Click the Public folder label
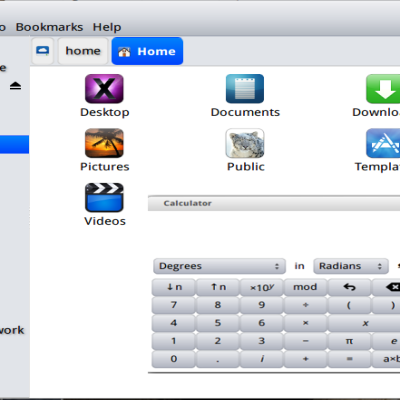Viewport: 400px width, 400px height. (246, 167)
